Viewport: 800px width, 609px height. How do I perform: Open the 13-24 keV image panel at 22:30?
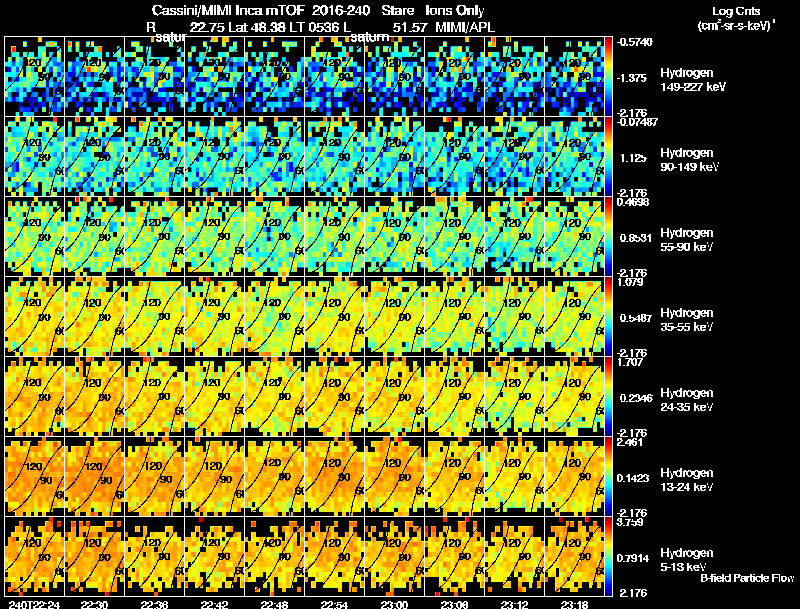(94, 477)
